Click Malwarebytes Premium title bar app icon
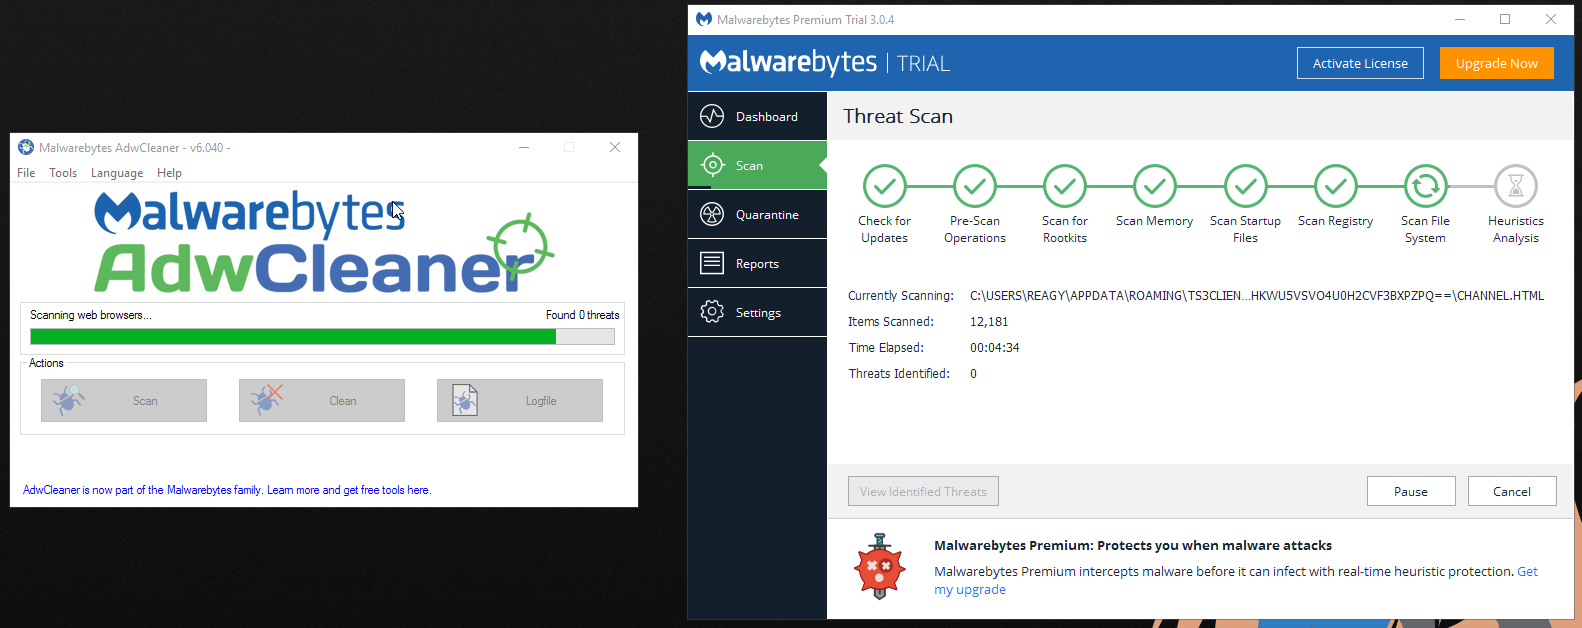The image size is (1582, 628). point(704,19)
